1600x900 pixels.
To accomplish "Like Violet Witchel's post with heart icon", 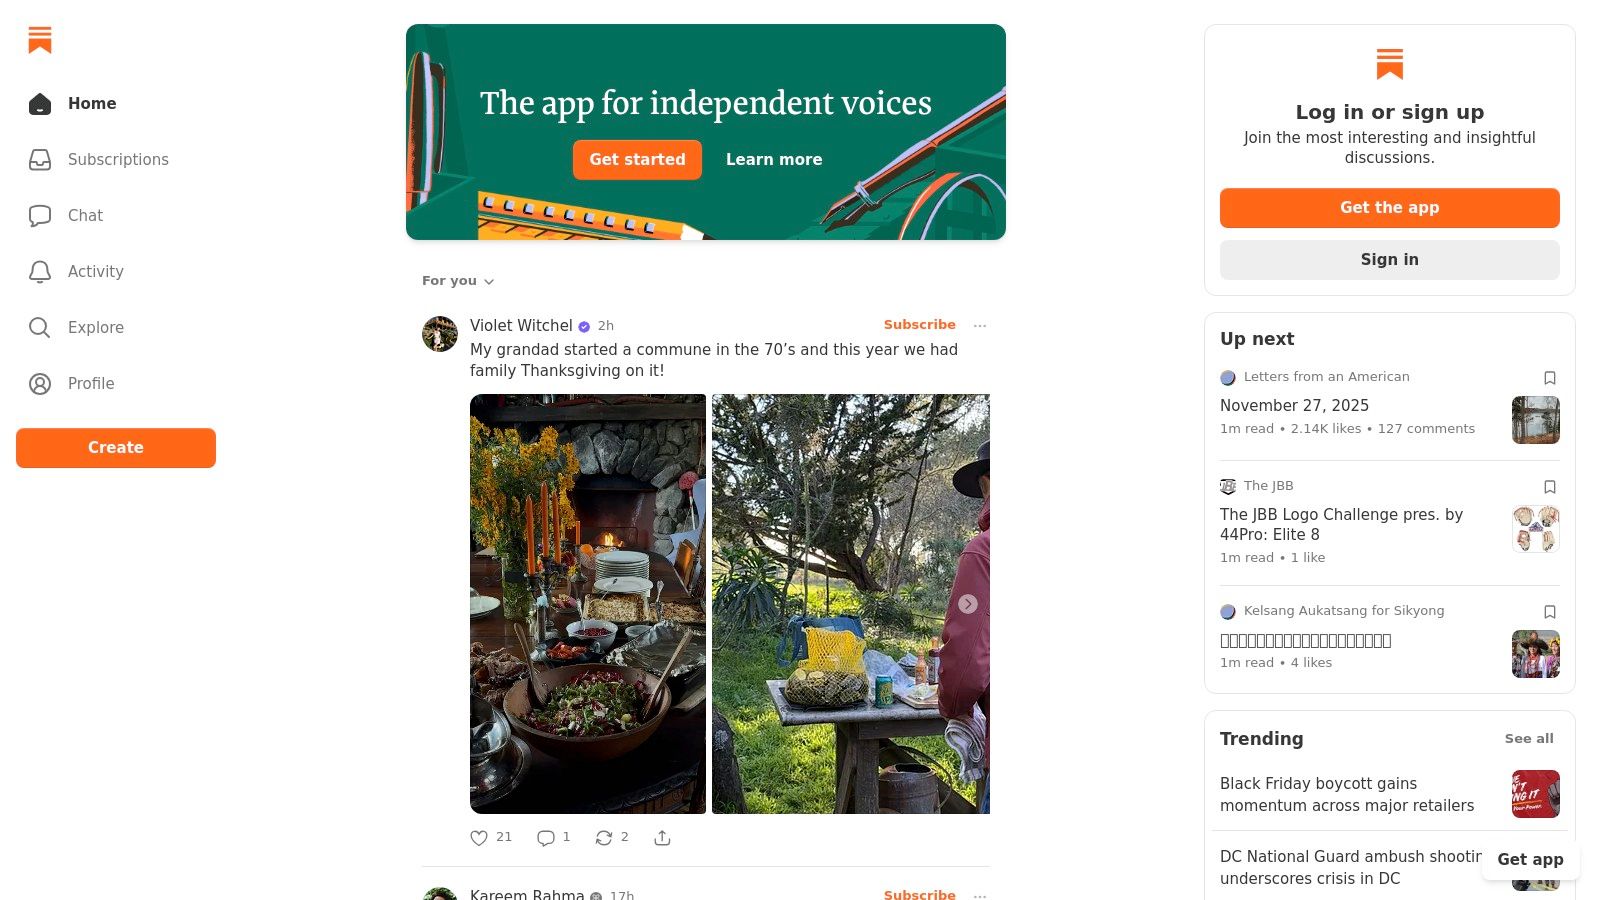I will point(479,838).
